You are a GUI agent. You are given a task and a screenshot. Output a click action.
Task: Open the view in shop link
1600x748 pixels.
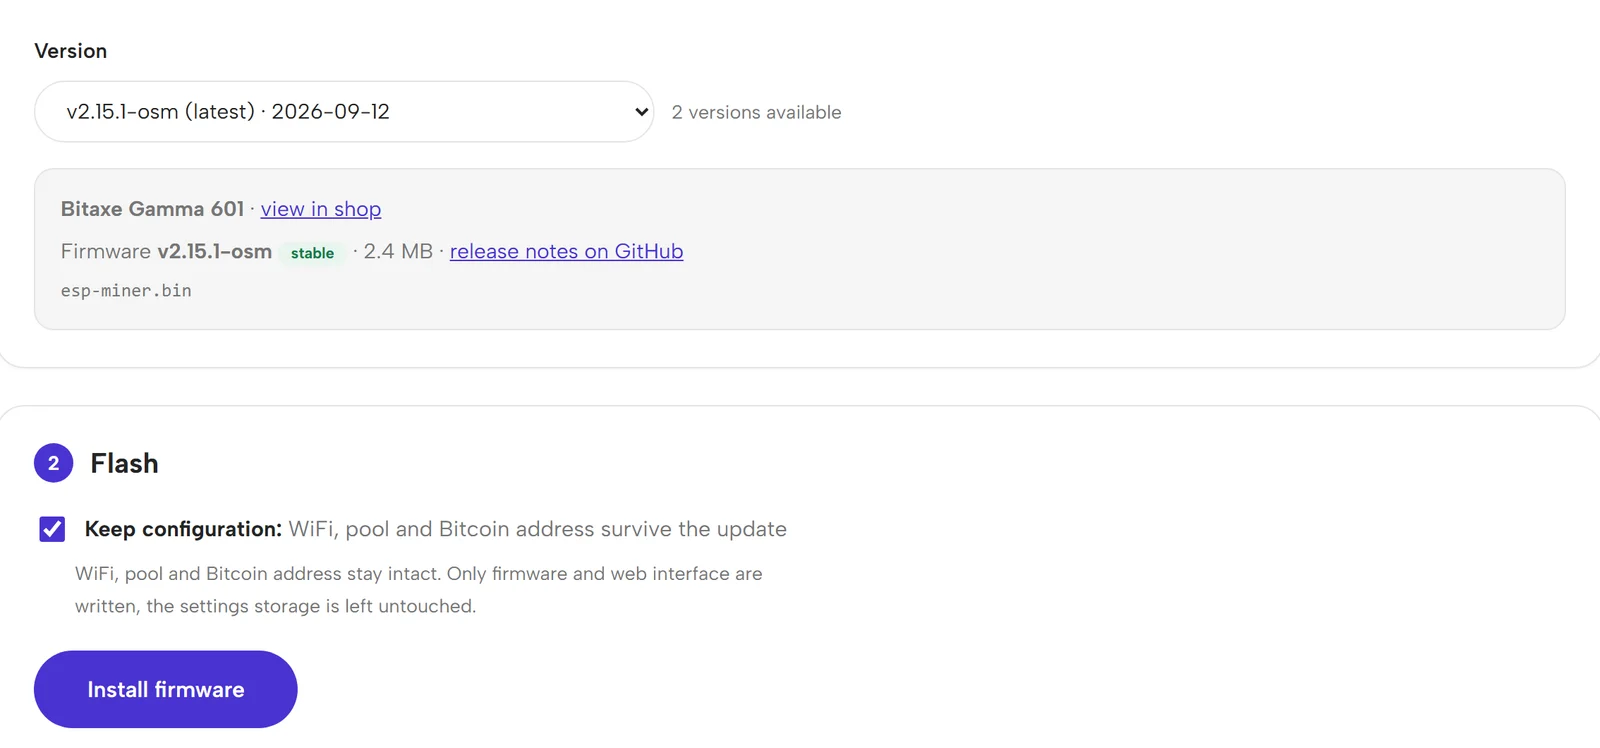pos(321,209)
